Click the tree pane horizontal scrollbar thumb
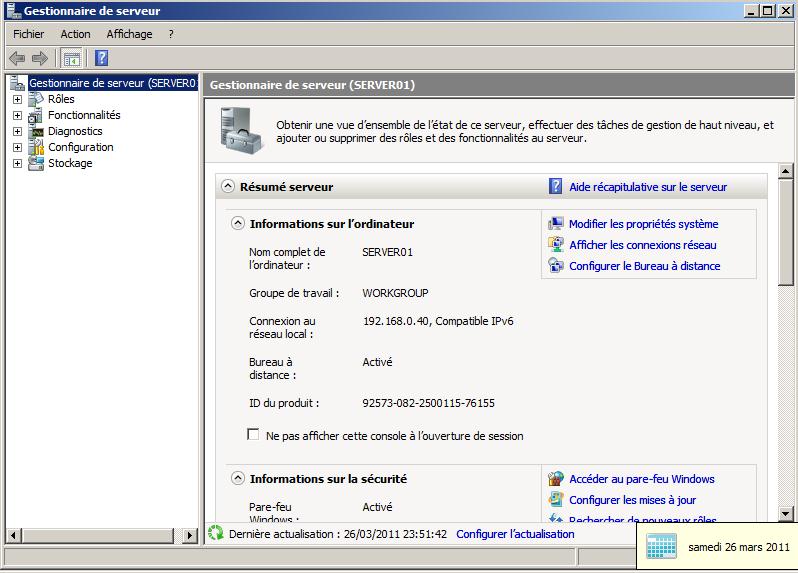Viewport: 798px width, 573px height. tap(98, 535)
